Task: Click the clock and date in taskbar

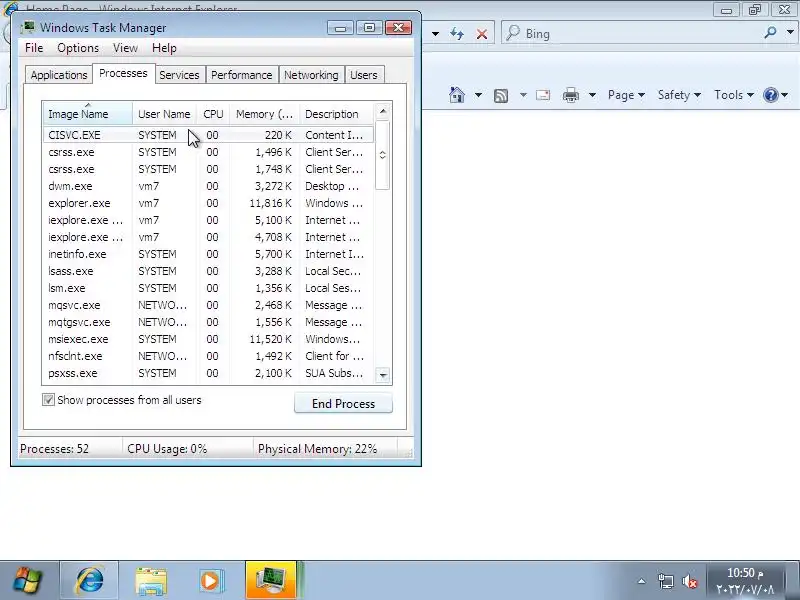Action: pos(745,581)
